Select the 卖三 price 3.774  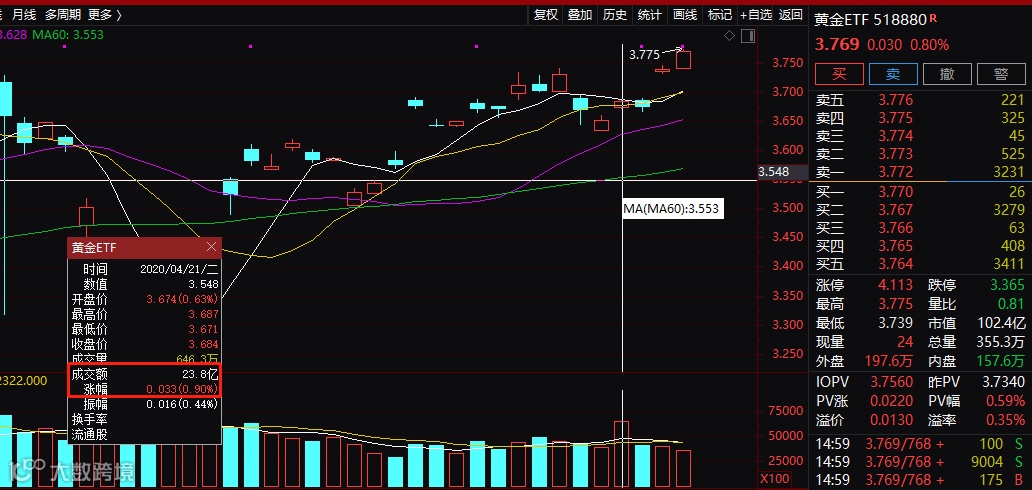point(896,136)
